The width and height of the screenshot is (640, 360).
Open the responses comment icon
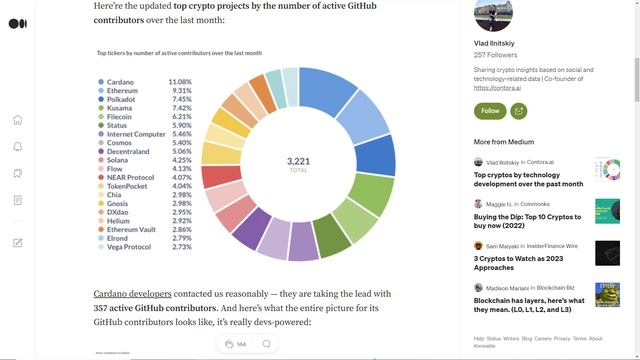click(x=267, y=344)
